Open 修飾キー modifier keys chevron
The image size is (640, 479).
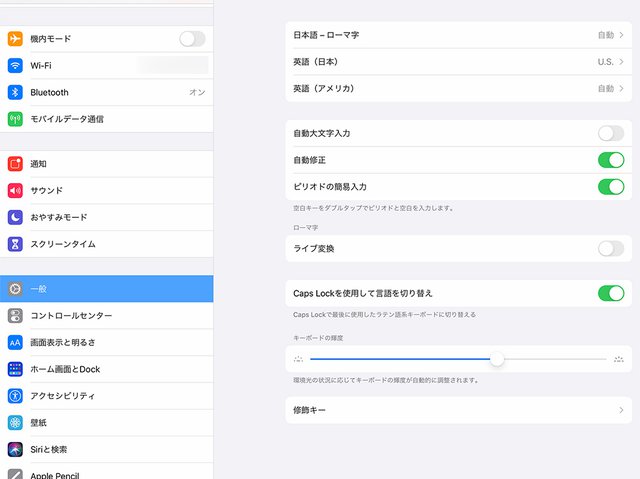tap(621, 410)
